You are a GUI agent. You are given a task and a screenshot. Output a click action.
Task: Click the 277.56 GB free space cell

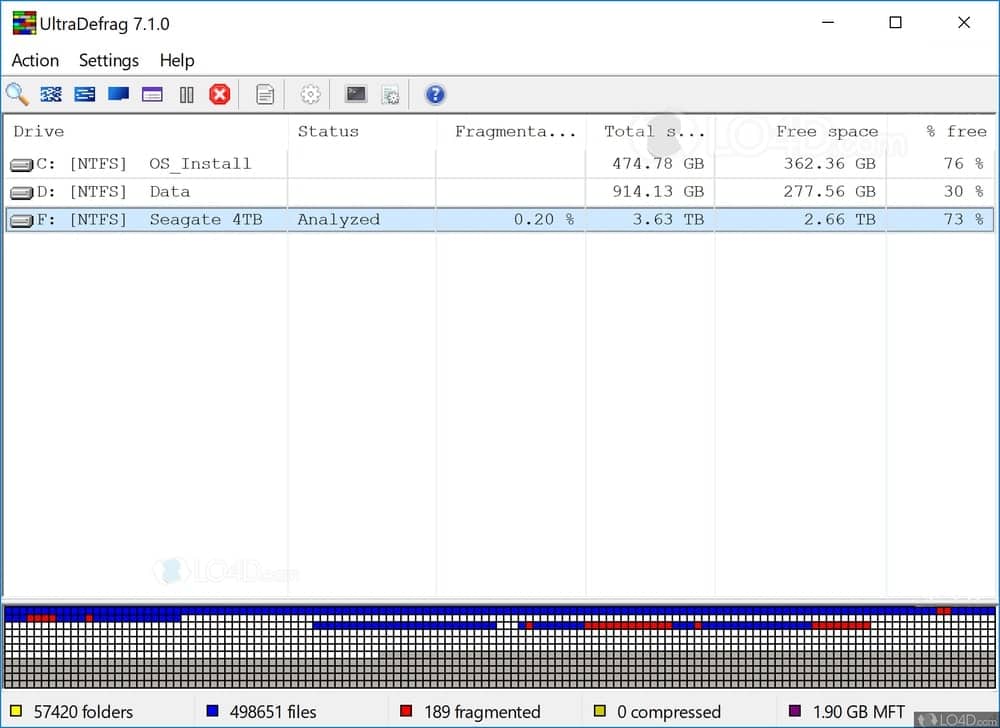(830, 192)
